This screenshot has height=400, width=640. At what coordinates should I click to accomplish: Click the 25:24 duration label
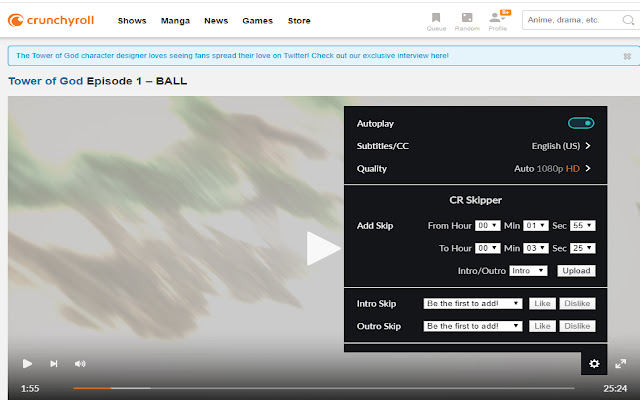pyautogui.click(x=615, y=388)
